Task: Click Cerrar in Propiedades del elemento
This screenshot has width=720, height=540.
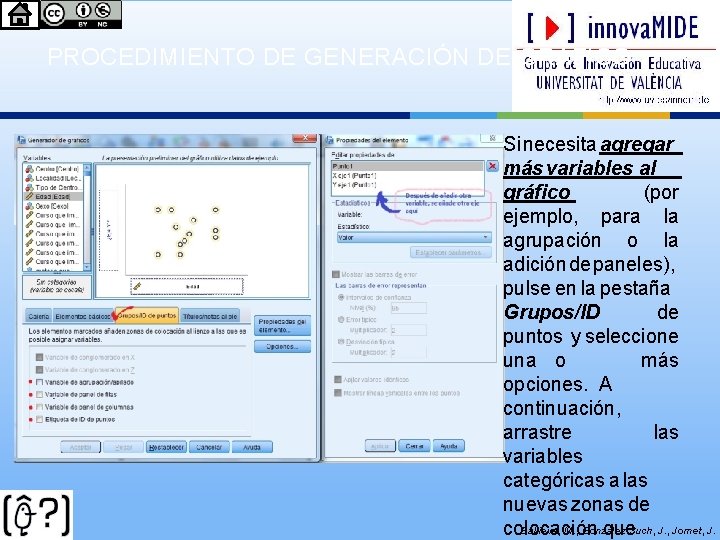Action: 414,446
